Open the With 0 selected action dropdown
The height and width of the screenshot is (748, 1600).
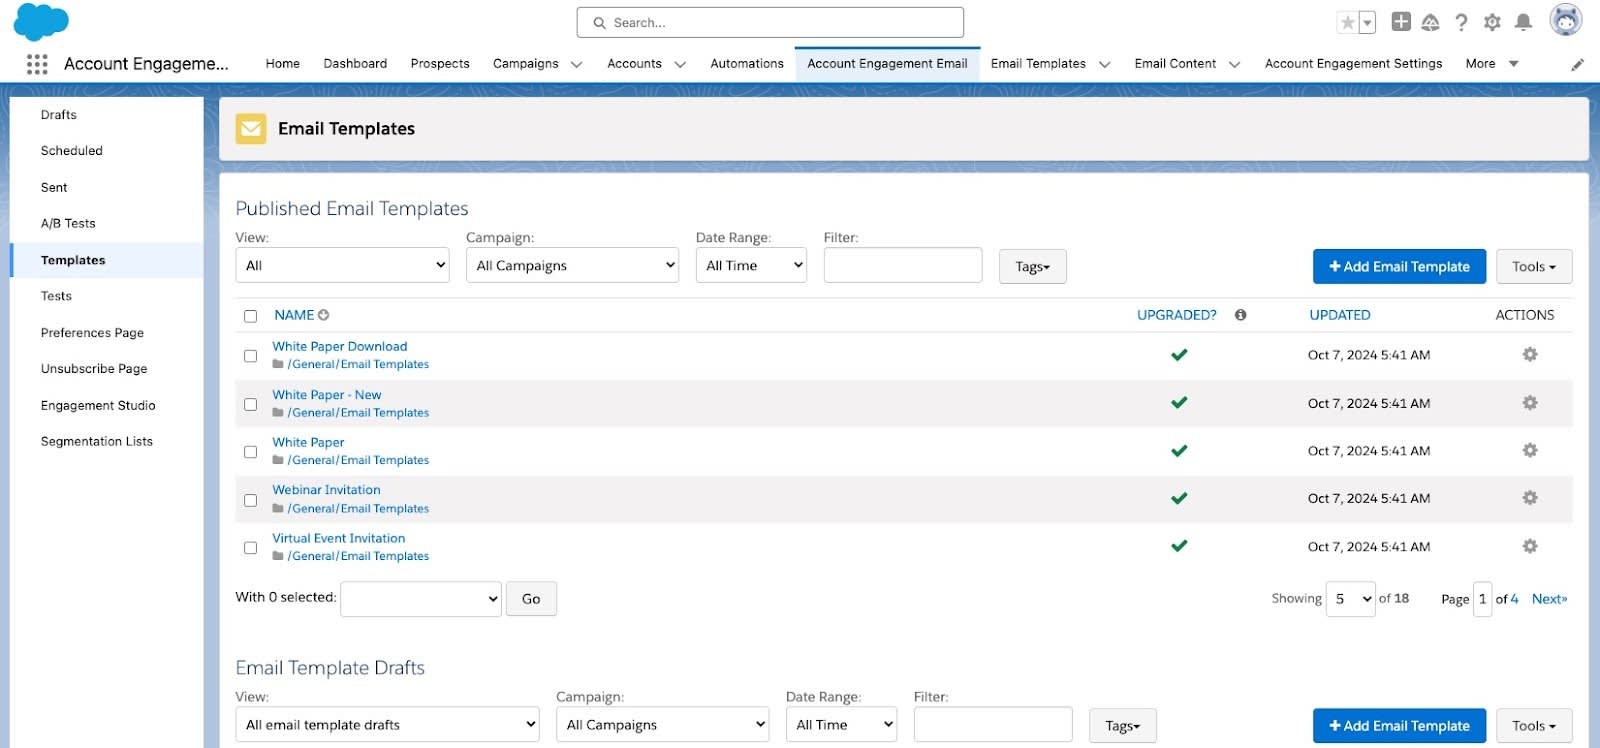(x=421, y=599)
